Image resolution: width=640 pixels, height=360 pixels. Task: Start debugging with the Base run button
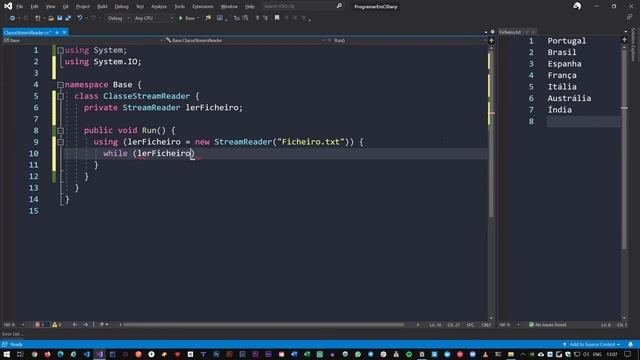click(x=187, y=18)
